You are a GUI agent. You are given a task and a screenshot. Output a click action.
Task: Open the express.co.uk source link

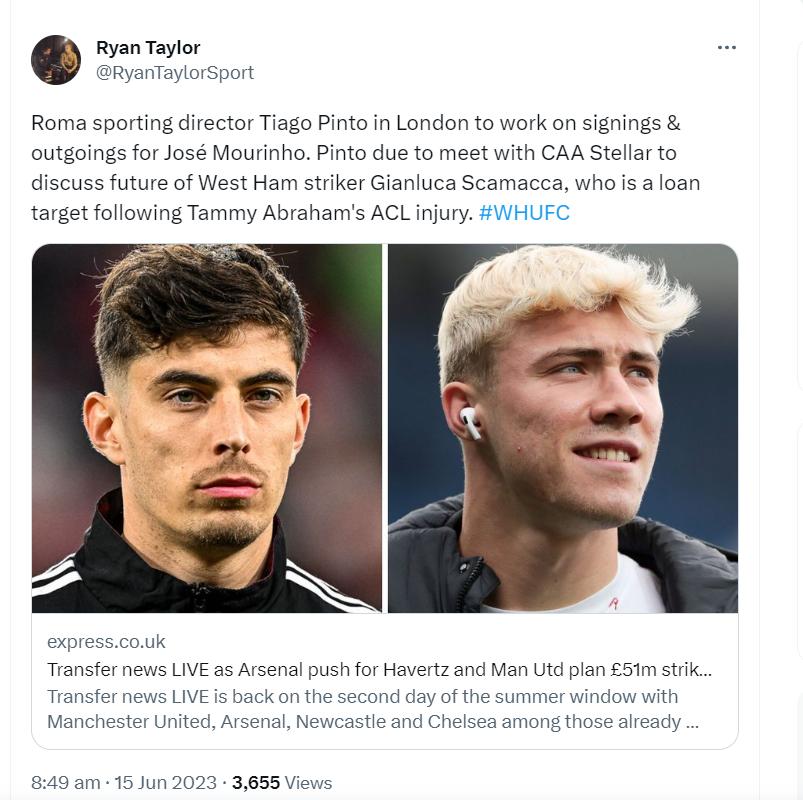click(x=106, y=642)
